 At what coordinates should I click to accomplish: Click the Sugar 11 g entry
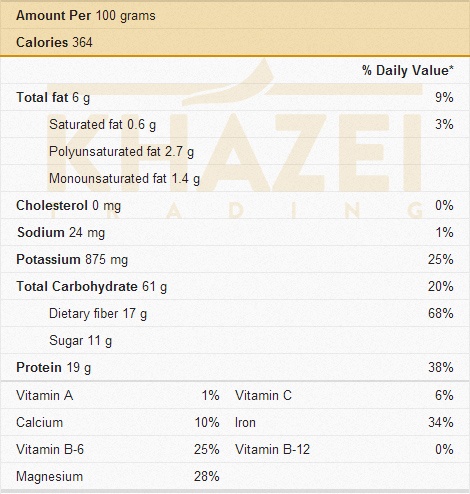point(81,340)
